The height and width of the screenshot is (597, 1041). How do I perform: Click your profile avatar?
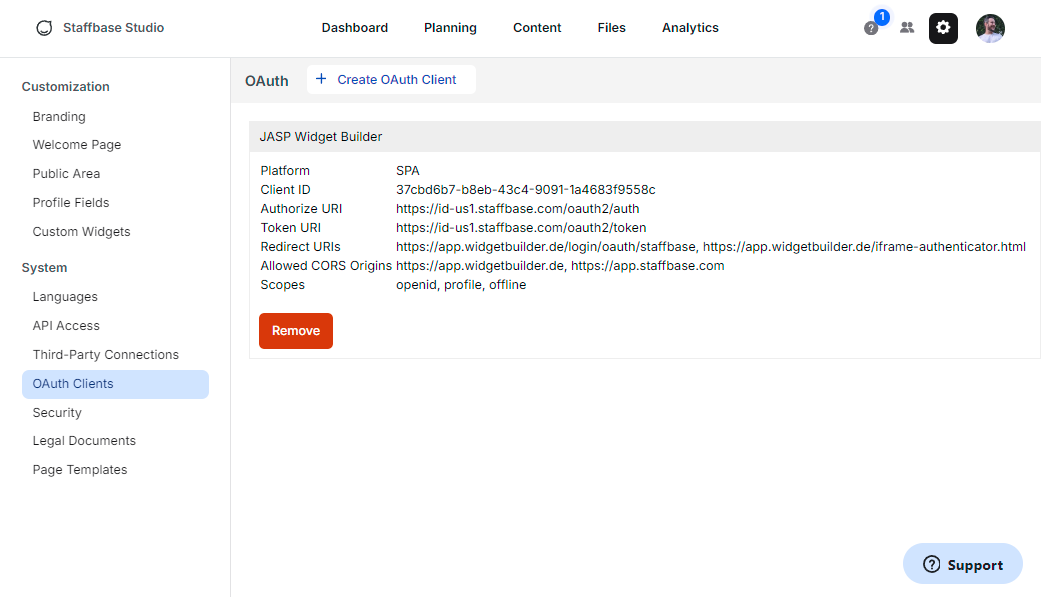tap(990, 28)
